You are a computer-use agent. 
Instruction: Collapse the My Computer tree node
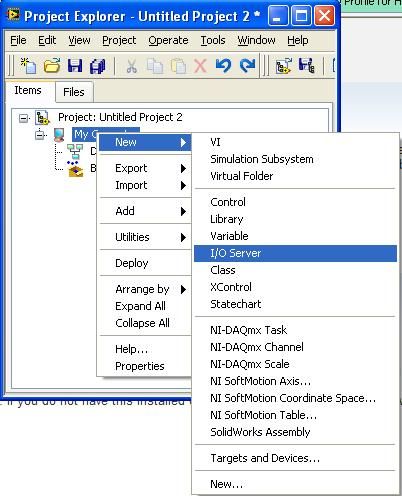(40, 135)
